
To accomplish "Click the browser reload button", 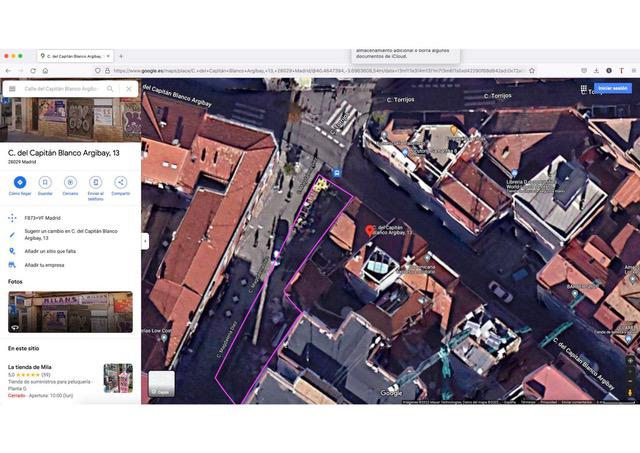I will tap(33, 71).
